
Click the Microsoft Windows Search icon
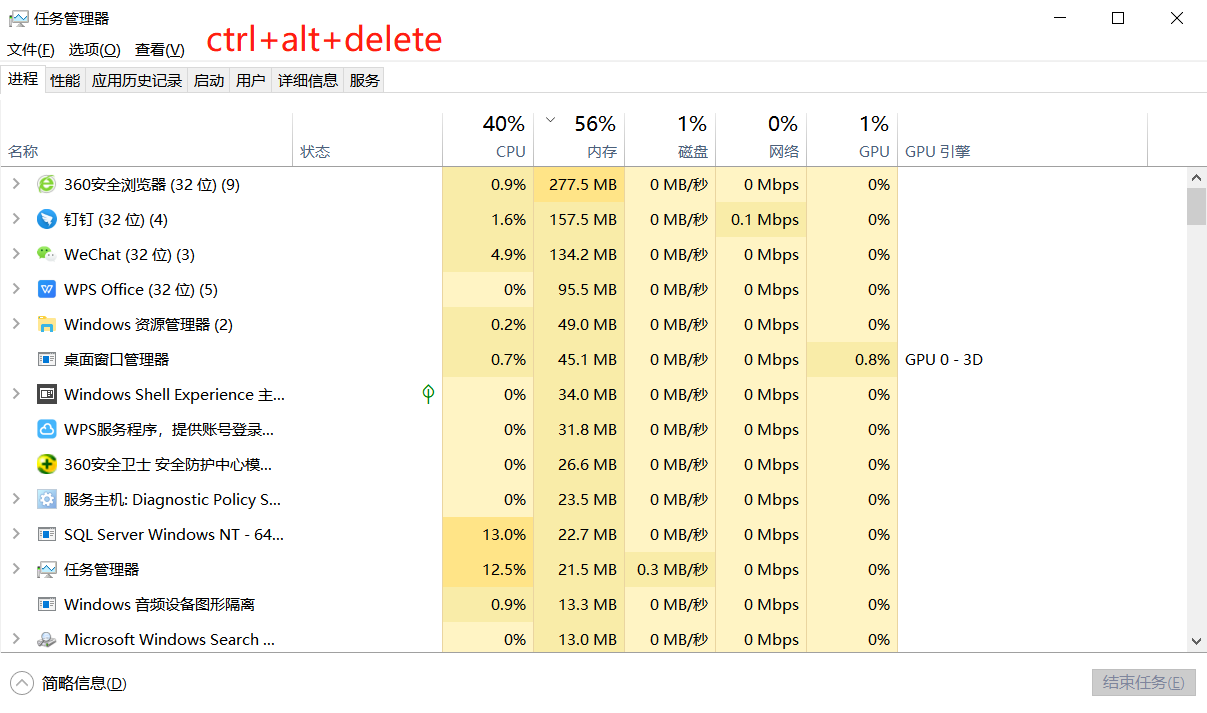click(47, 639)
